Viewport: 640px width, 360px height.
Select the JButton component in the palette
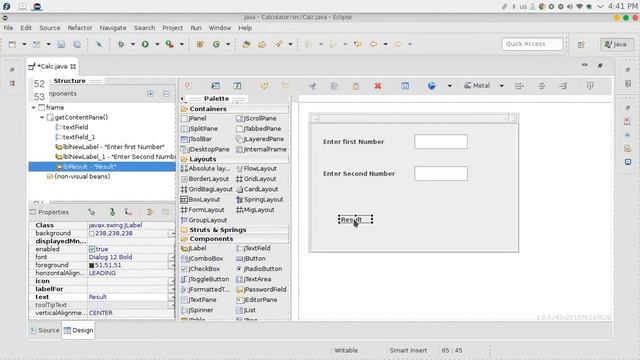[x=251, y=258]
